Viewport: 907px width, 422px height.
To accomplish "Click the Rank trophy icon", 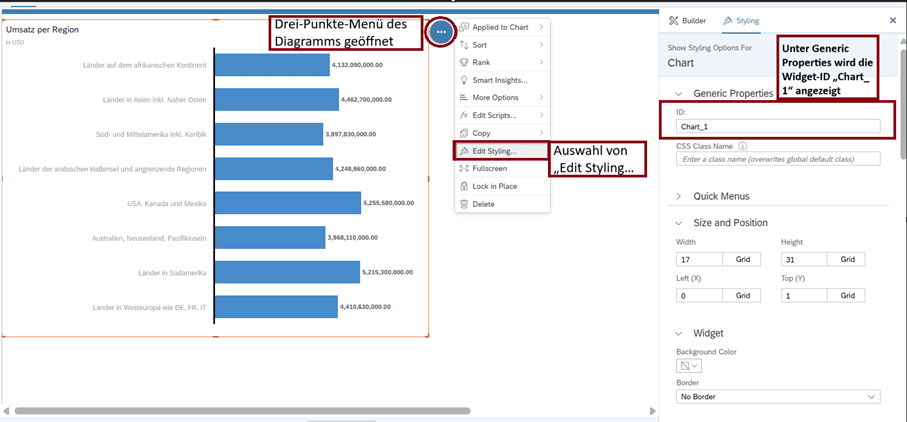I will coord(463,62).
